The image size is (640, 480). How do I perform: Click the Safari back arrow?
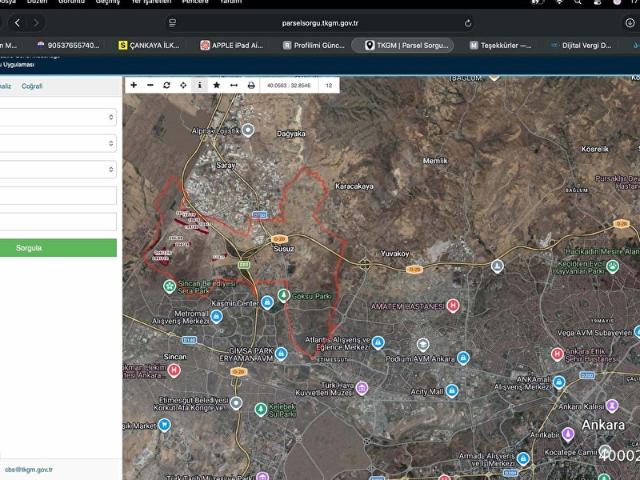pyautogui.click(x=17, y=23)
